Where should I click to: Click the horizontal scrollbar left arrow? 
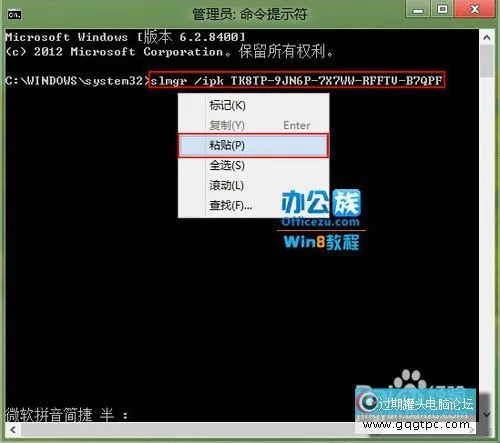coord(13,430)
